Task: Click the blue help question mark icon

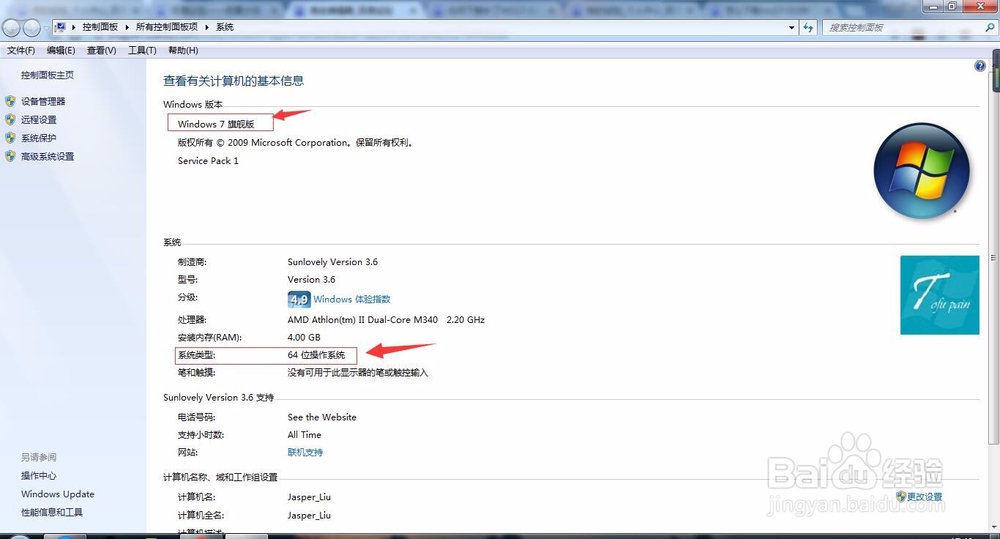Action: coord(980,66)
